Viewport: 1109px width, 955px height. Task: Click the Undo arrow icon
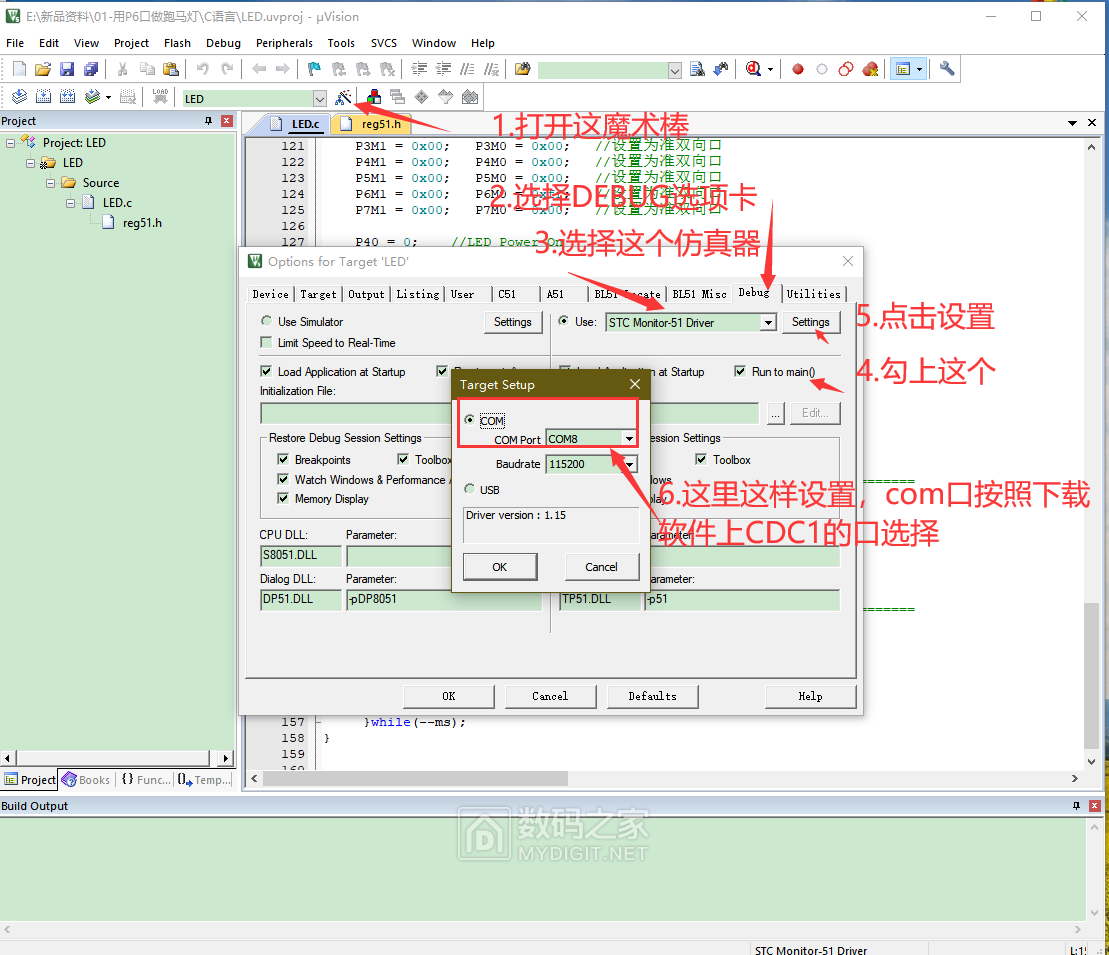point(205,67)
